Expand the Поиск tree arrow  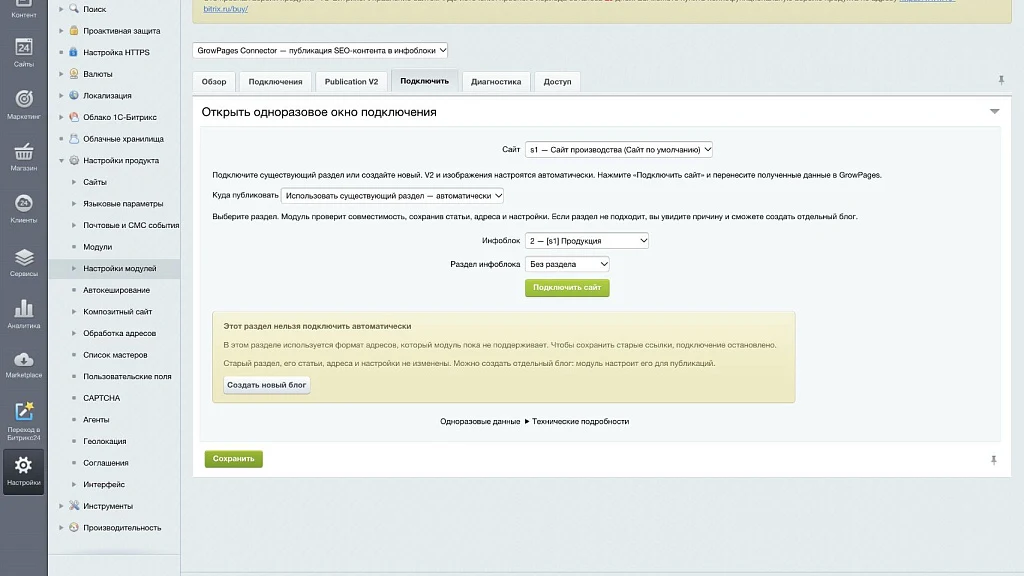tap(61, 9)
